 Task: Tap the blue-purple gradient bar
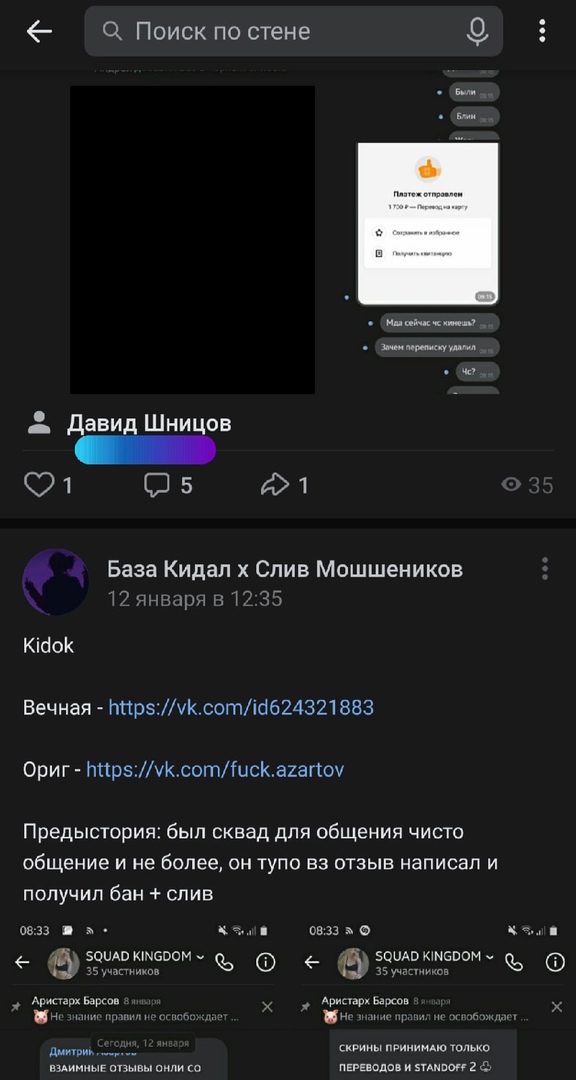[x=145, y=450]
